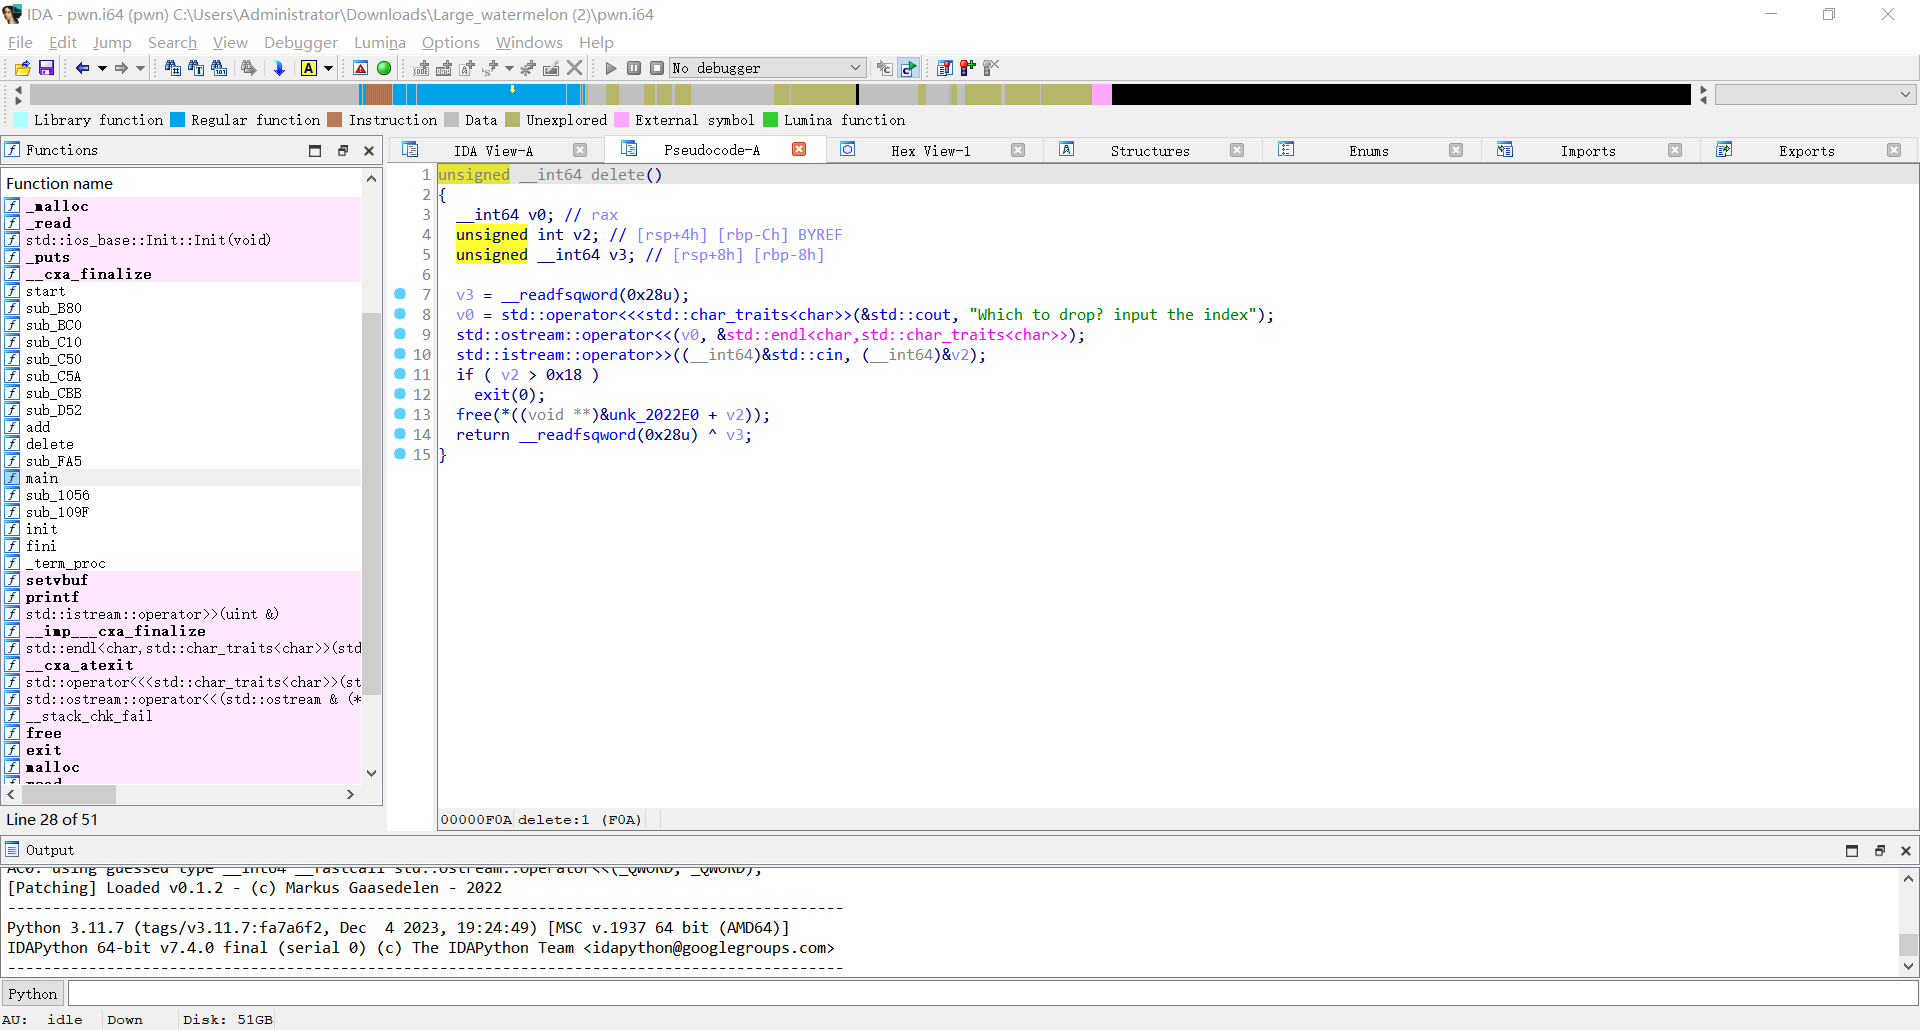Terminate process with the stop button
The width and height of the screenshot is (1920, 1030).
[x=657, y=68]
